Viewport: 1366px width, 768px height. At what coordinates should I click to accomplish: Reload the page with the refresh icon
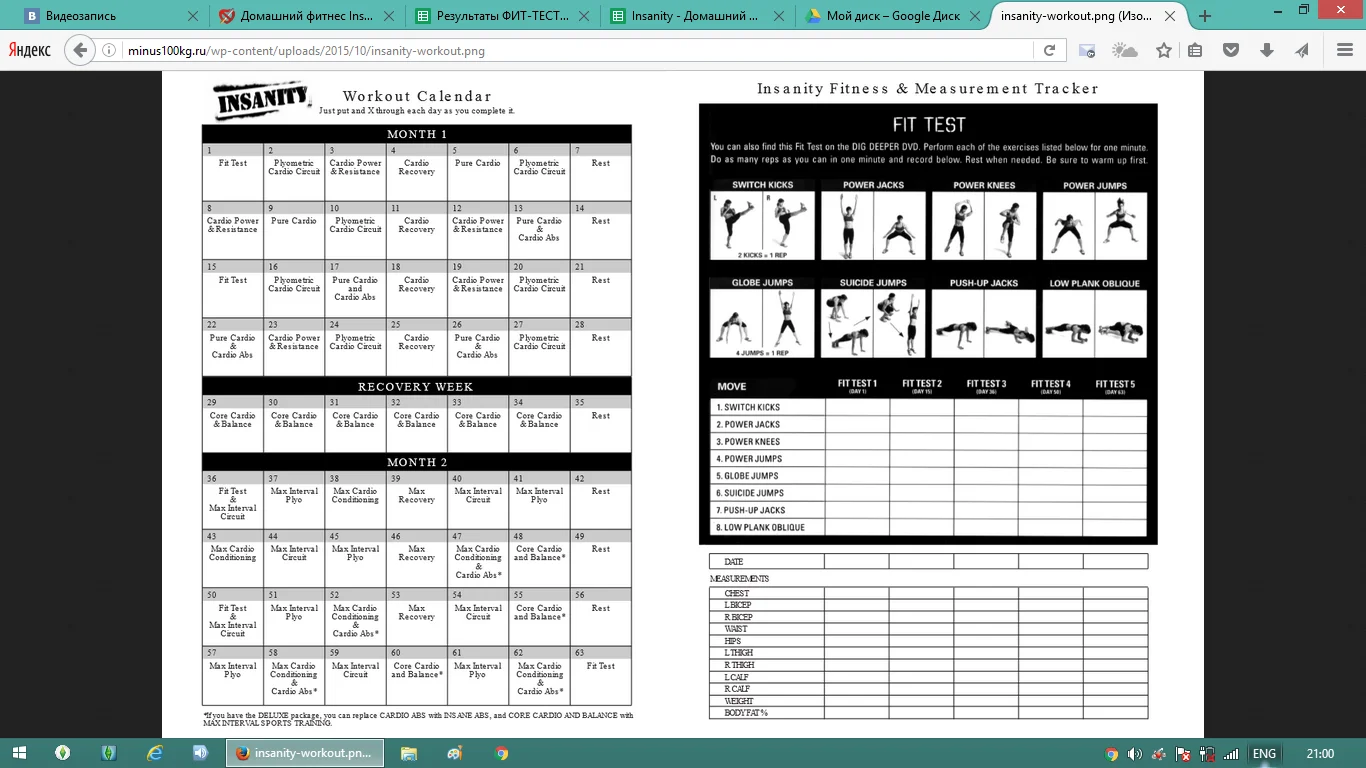tap(1049, 50)
